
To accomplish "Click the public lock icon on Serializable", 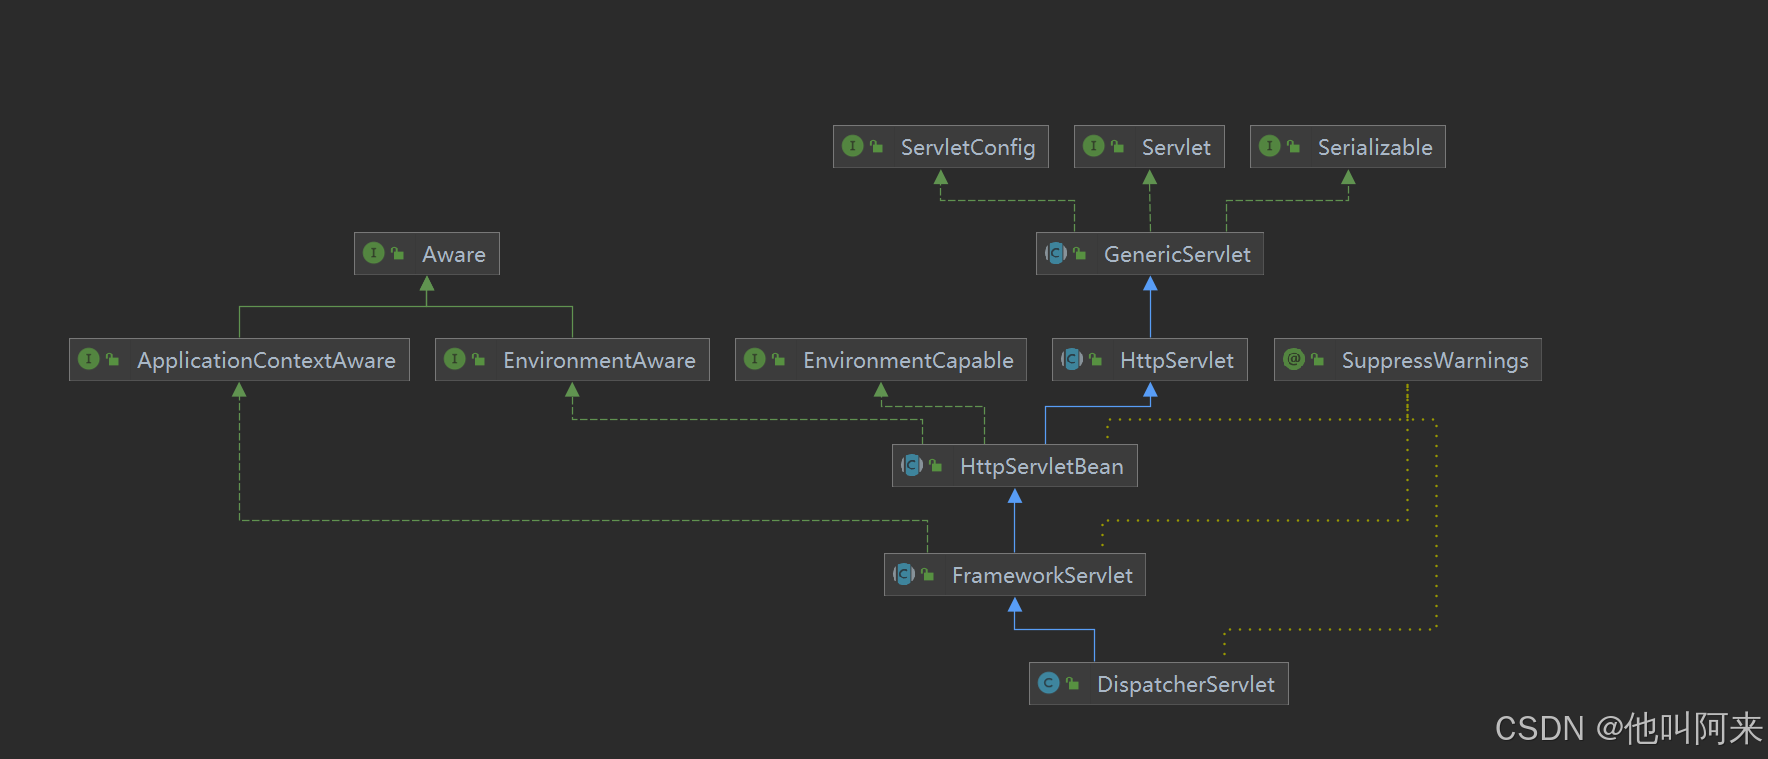I will pos(1293,147).
